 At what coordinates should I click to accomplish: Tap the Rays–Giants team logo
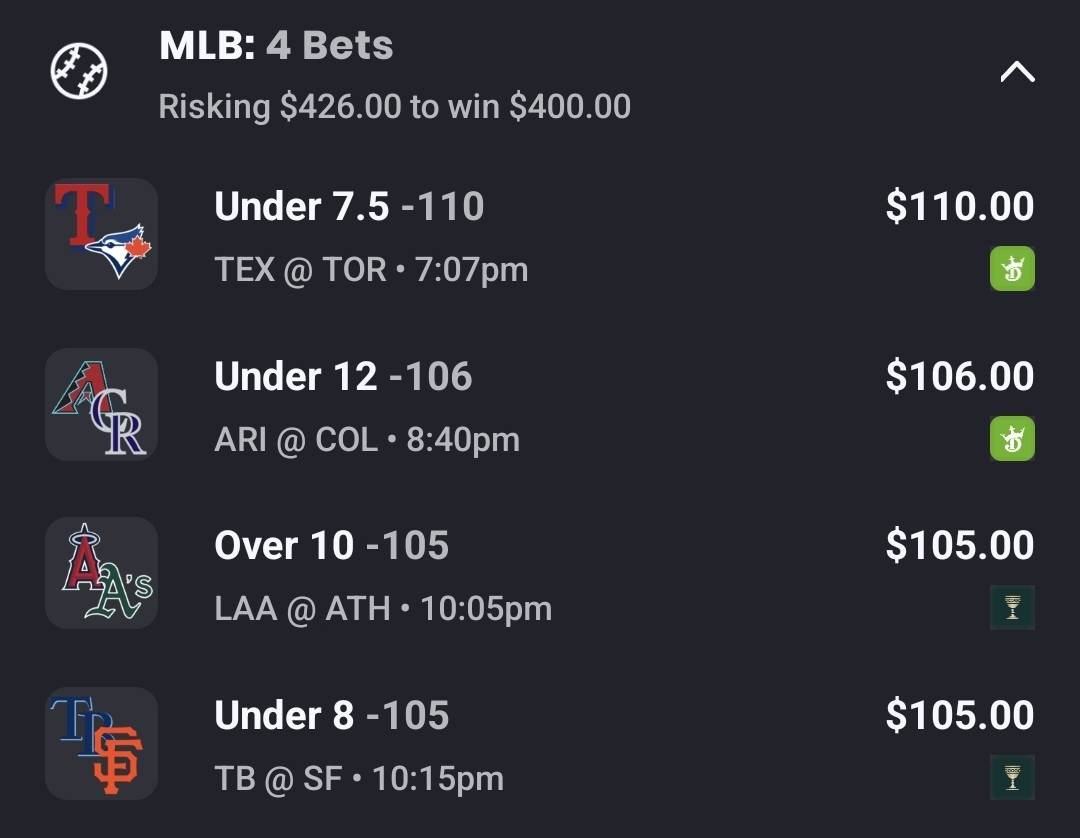pos(101,743)
